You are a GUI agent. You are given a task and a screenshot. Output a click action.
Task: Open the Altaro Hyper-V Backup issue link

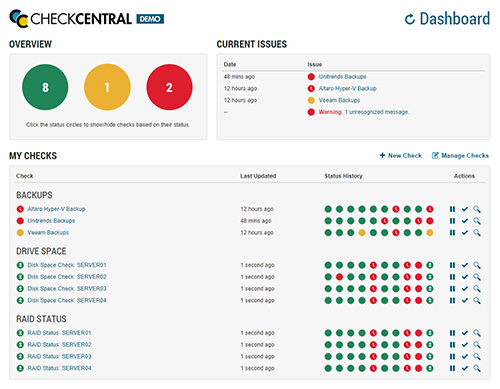pos(348,88)
